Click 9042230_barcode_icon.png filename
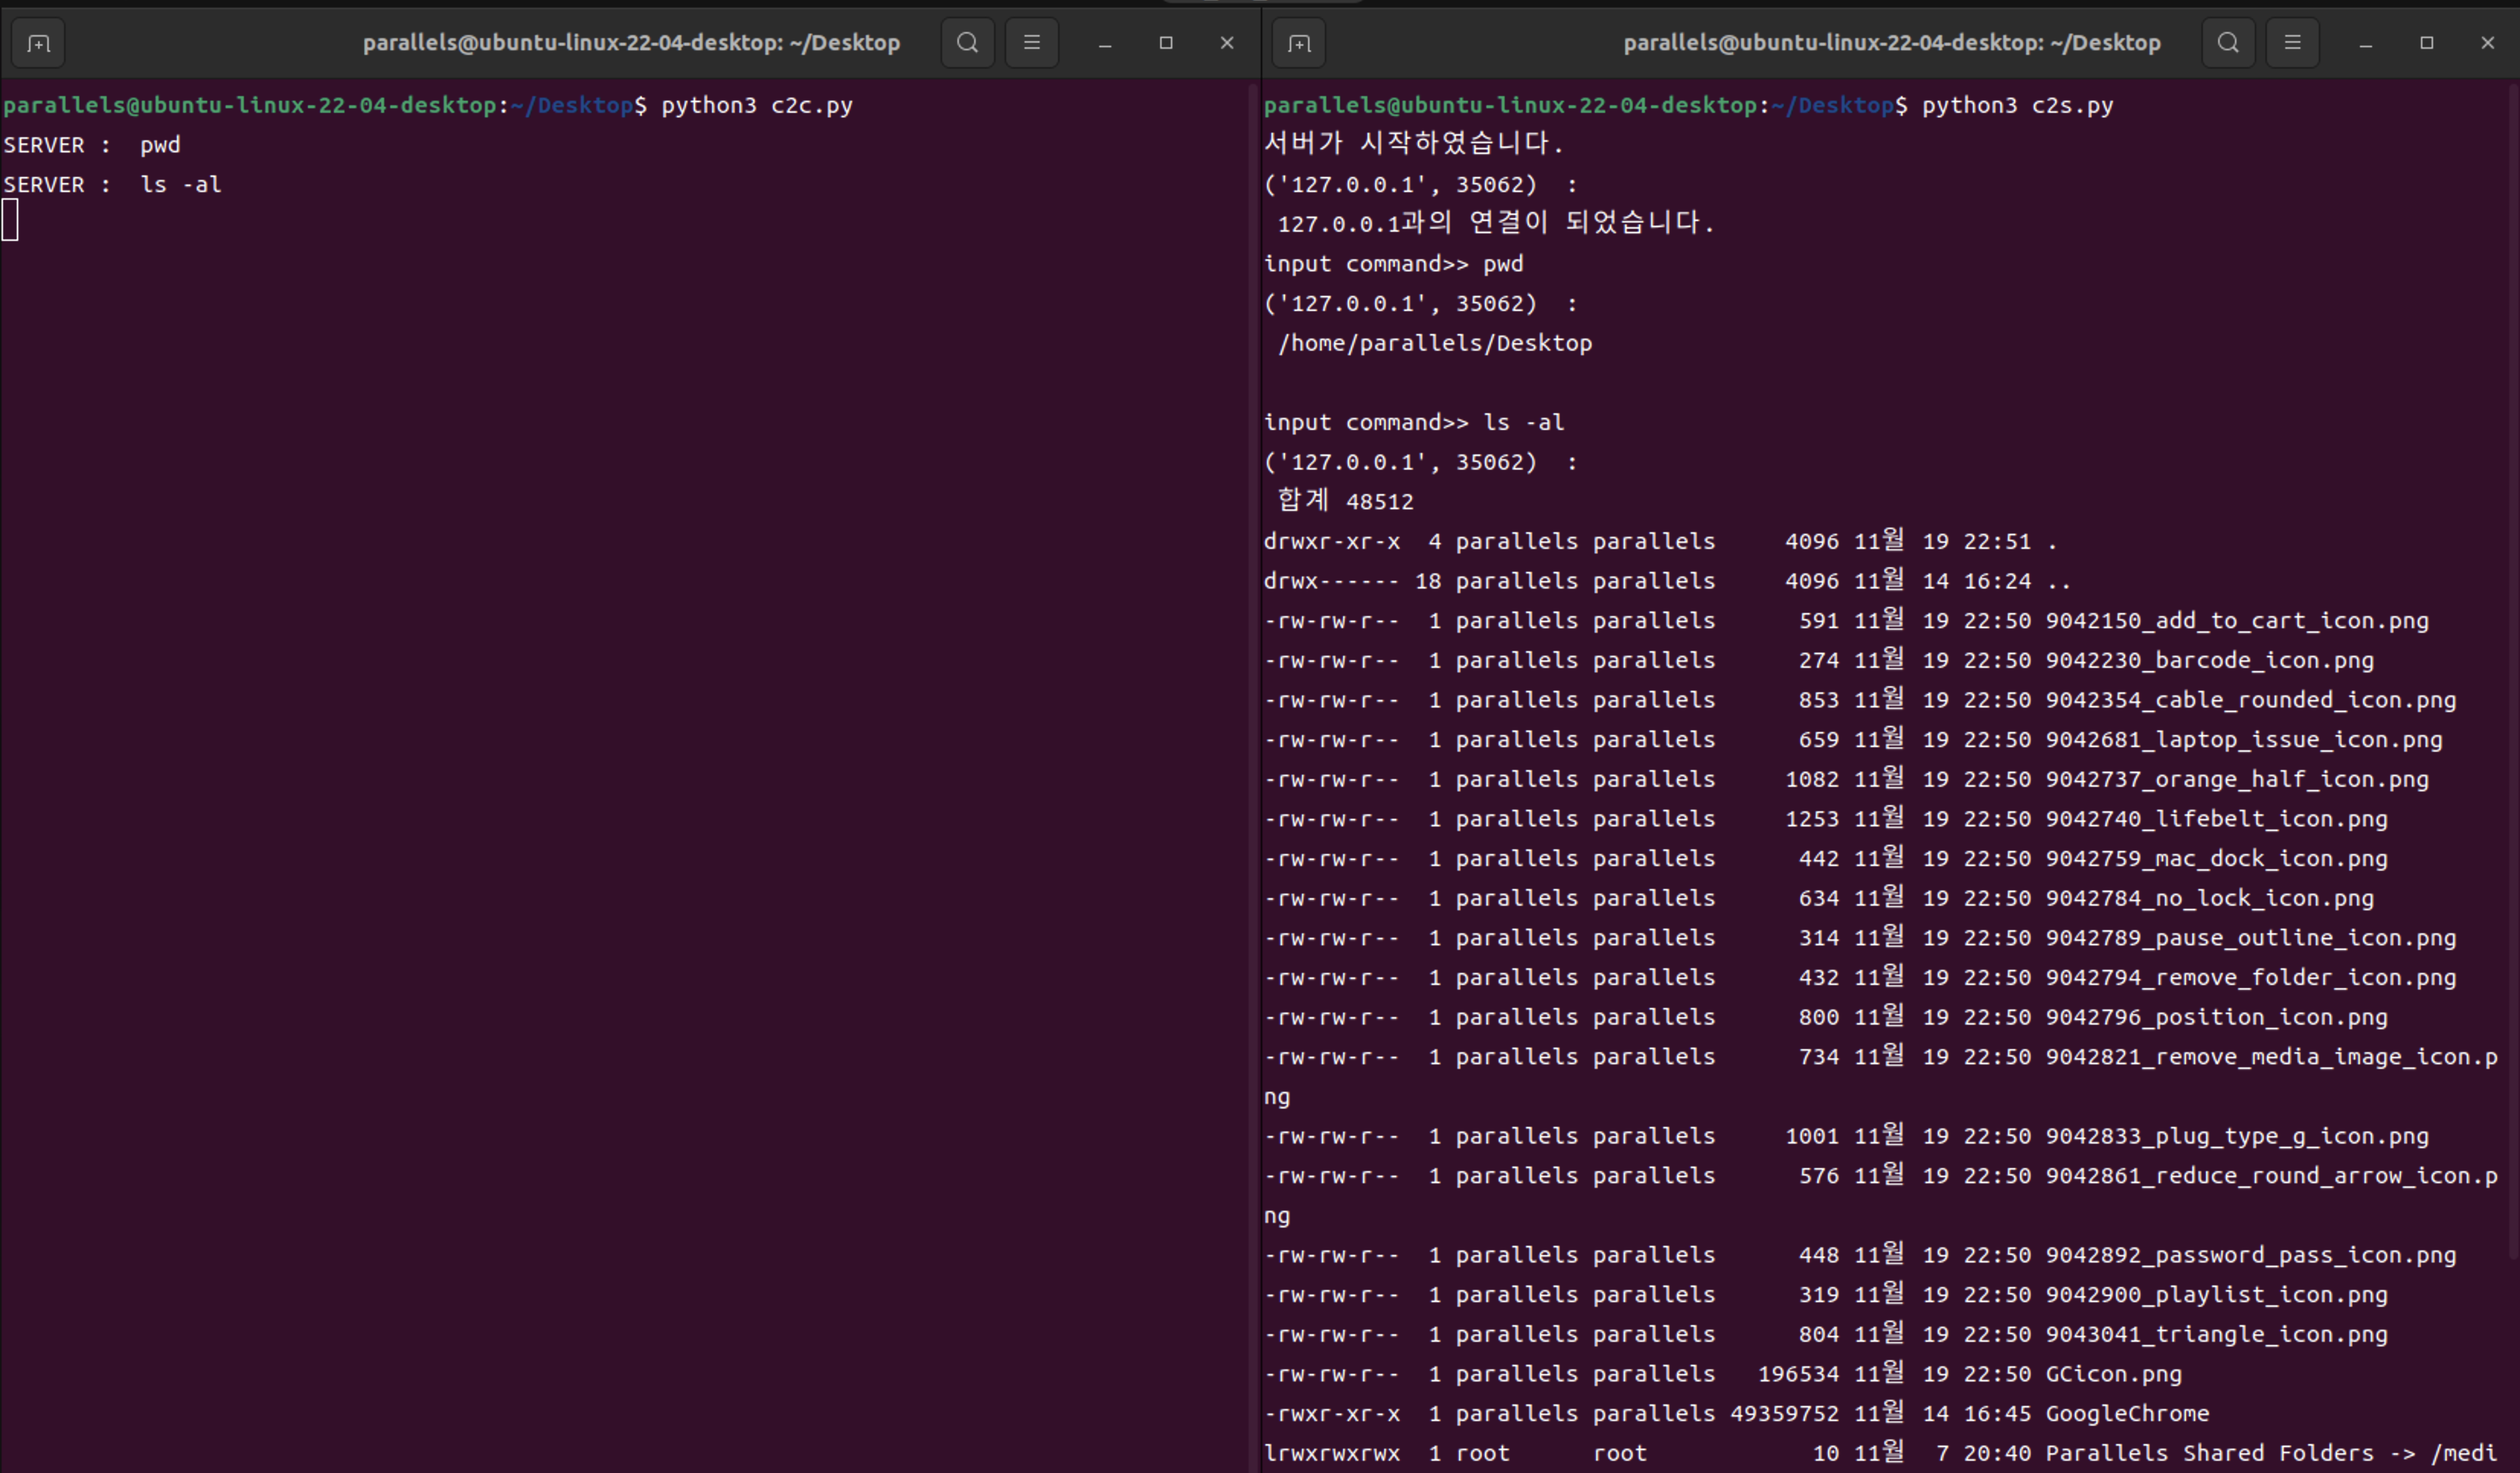The width and height of the screenshot is (2520, 1473). pos(2210,660)
